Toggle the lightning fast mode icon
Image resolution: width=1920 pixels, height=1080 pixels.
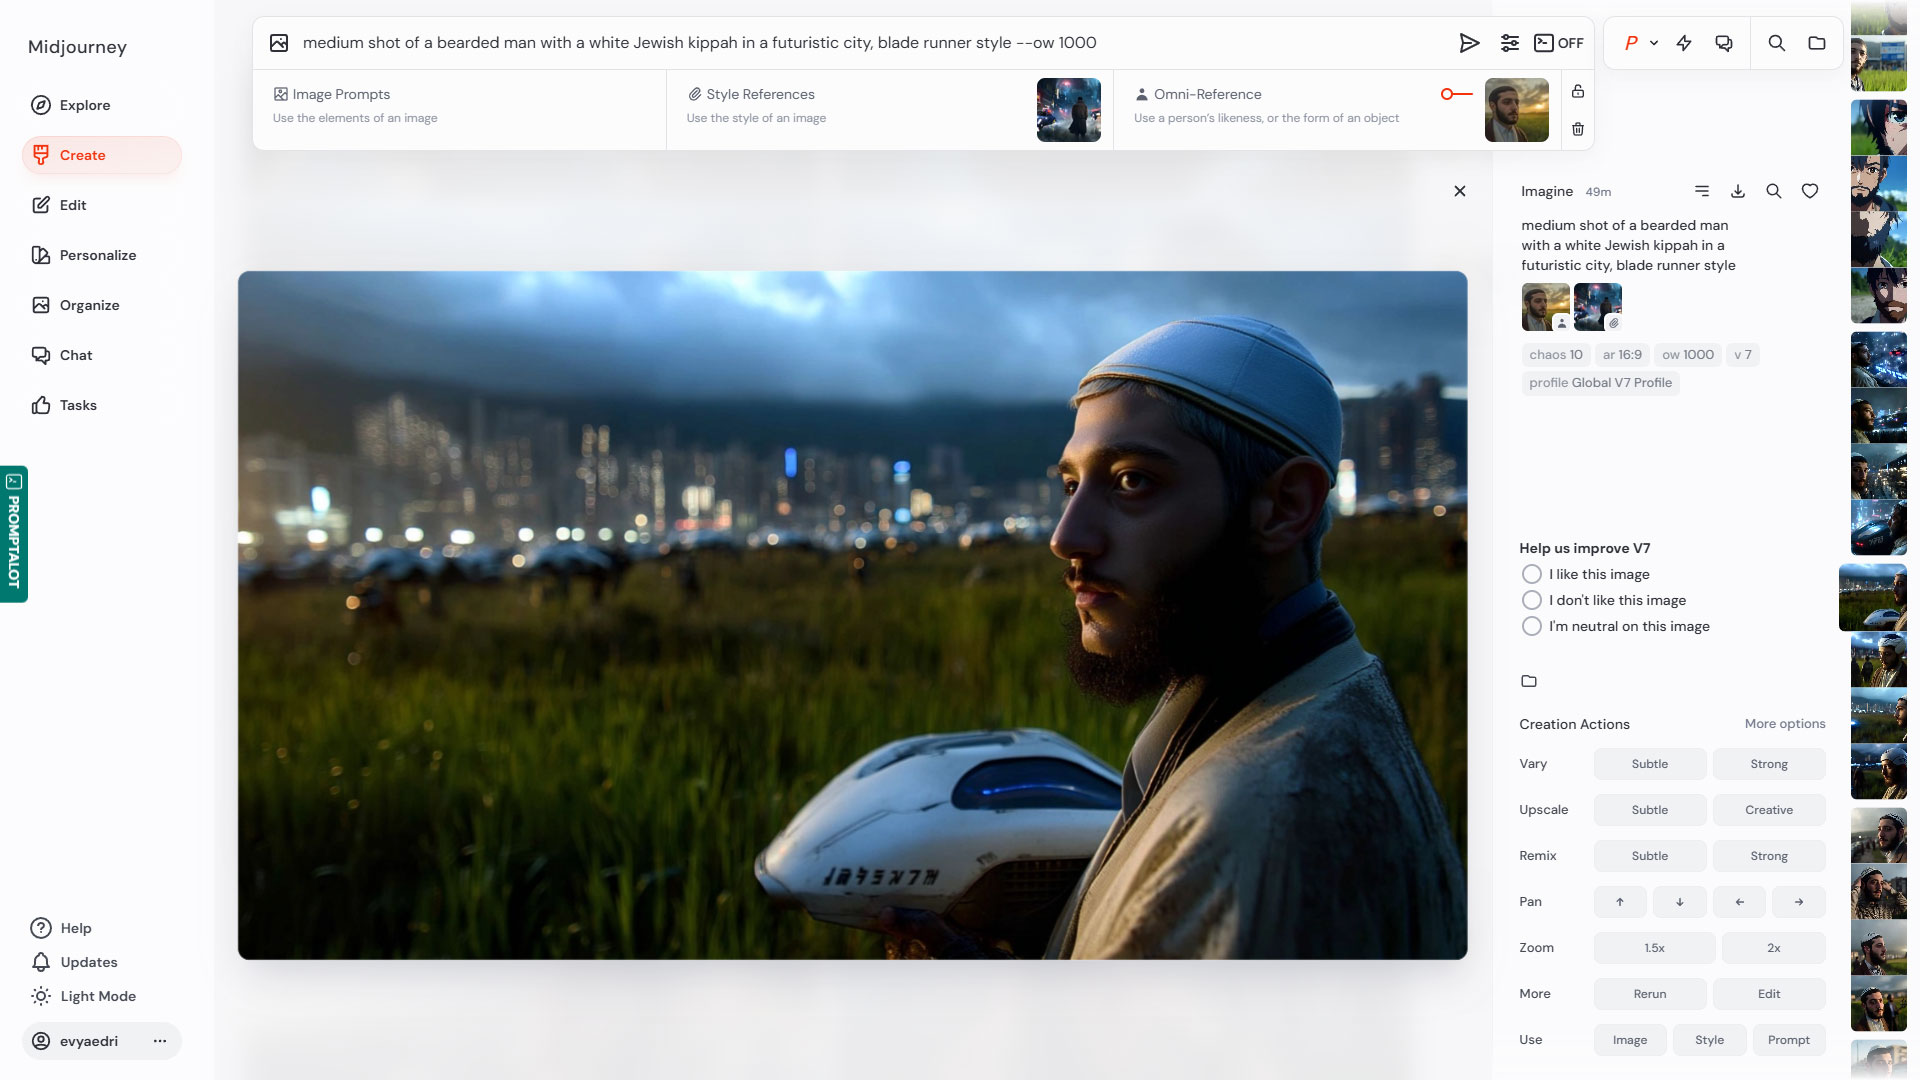pos(1684,43)
